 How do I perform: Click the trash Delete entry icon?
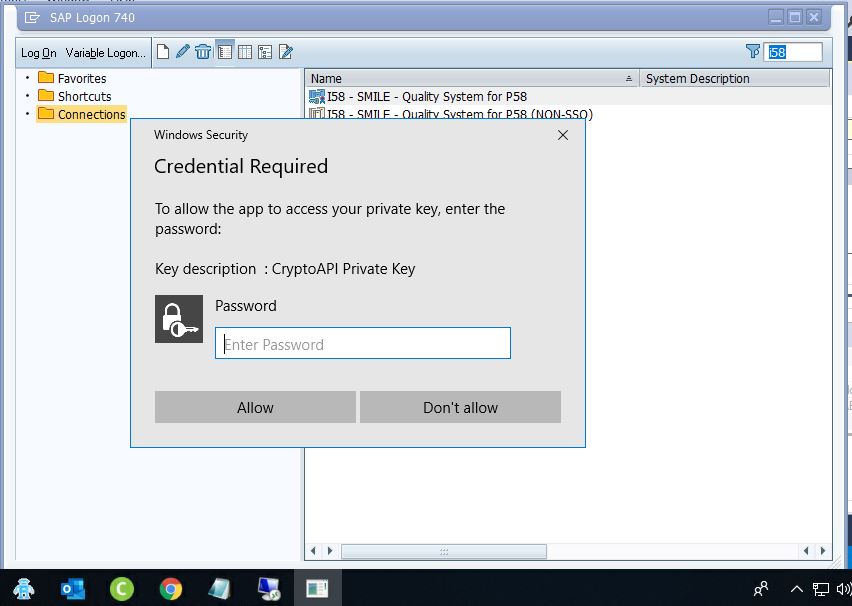(203, 52)
